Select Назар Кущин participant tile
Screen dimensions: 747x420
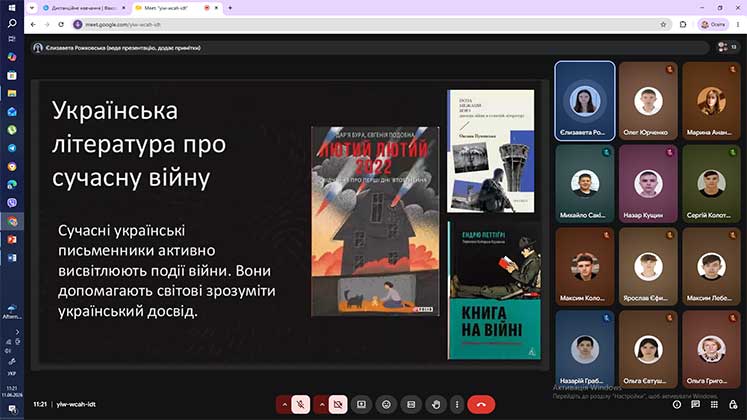point(648,184)
